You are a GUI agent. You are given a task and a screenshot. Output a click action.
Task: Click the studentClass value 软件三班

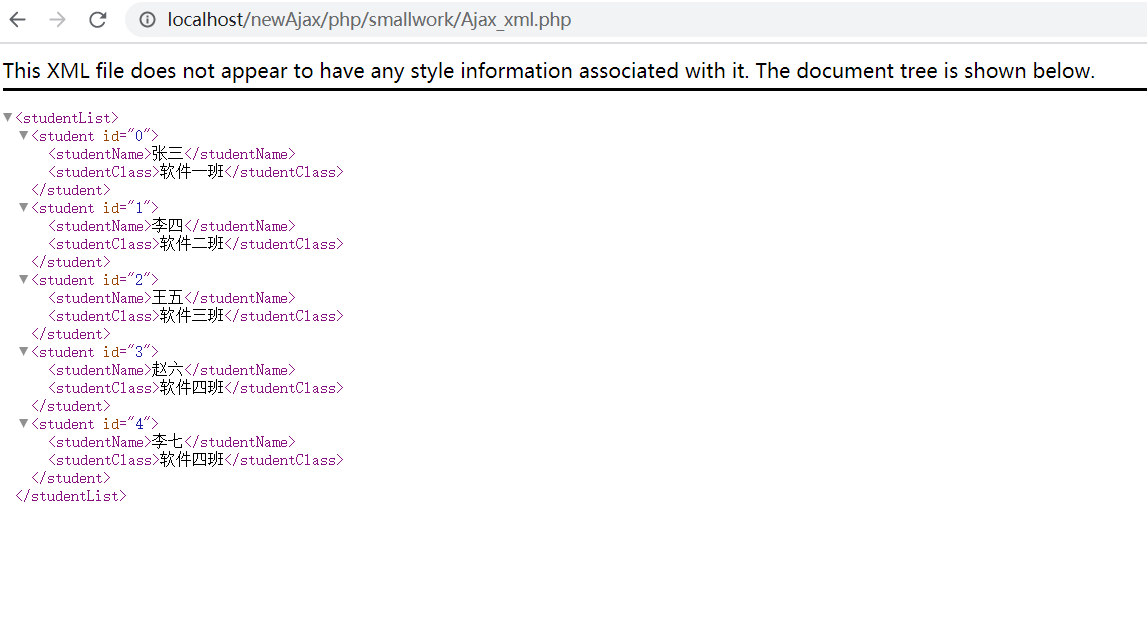pyautogui.click(x=192, y=316)
